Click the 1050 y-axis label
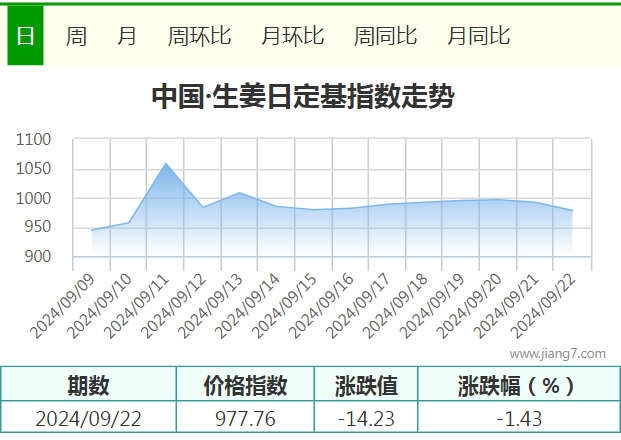The height and width of the screenshot is (440, 621). pos(34,169)
